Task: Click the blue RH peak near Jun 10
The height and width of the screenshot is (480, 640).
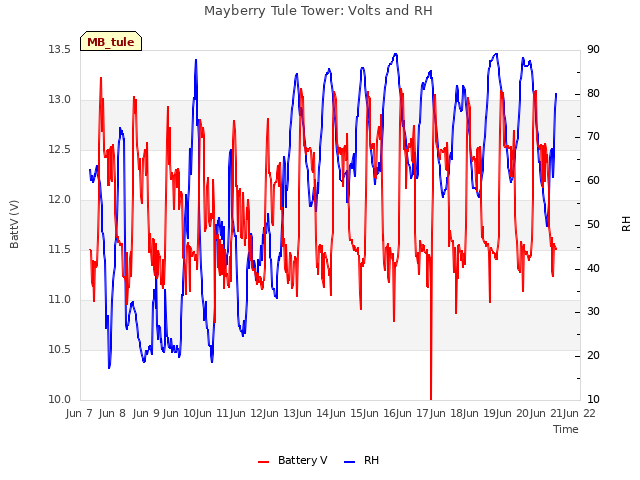Action: (x=196, y=61)
